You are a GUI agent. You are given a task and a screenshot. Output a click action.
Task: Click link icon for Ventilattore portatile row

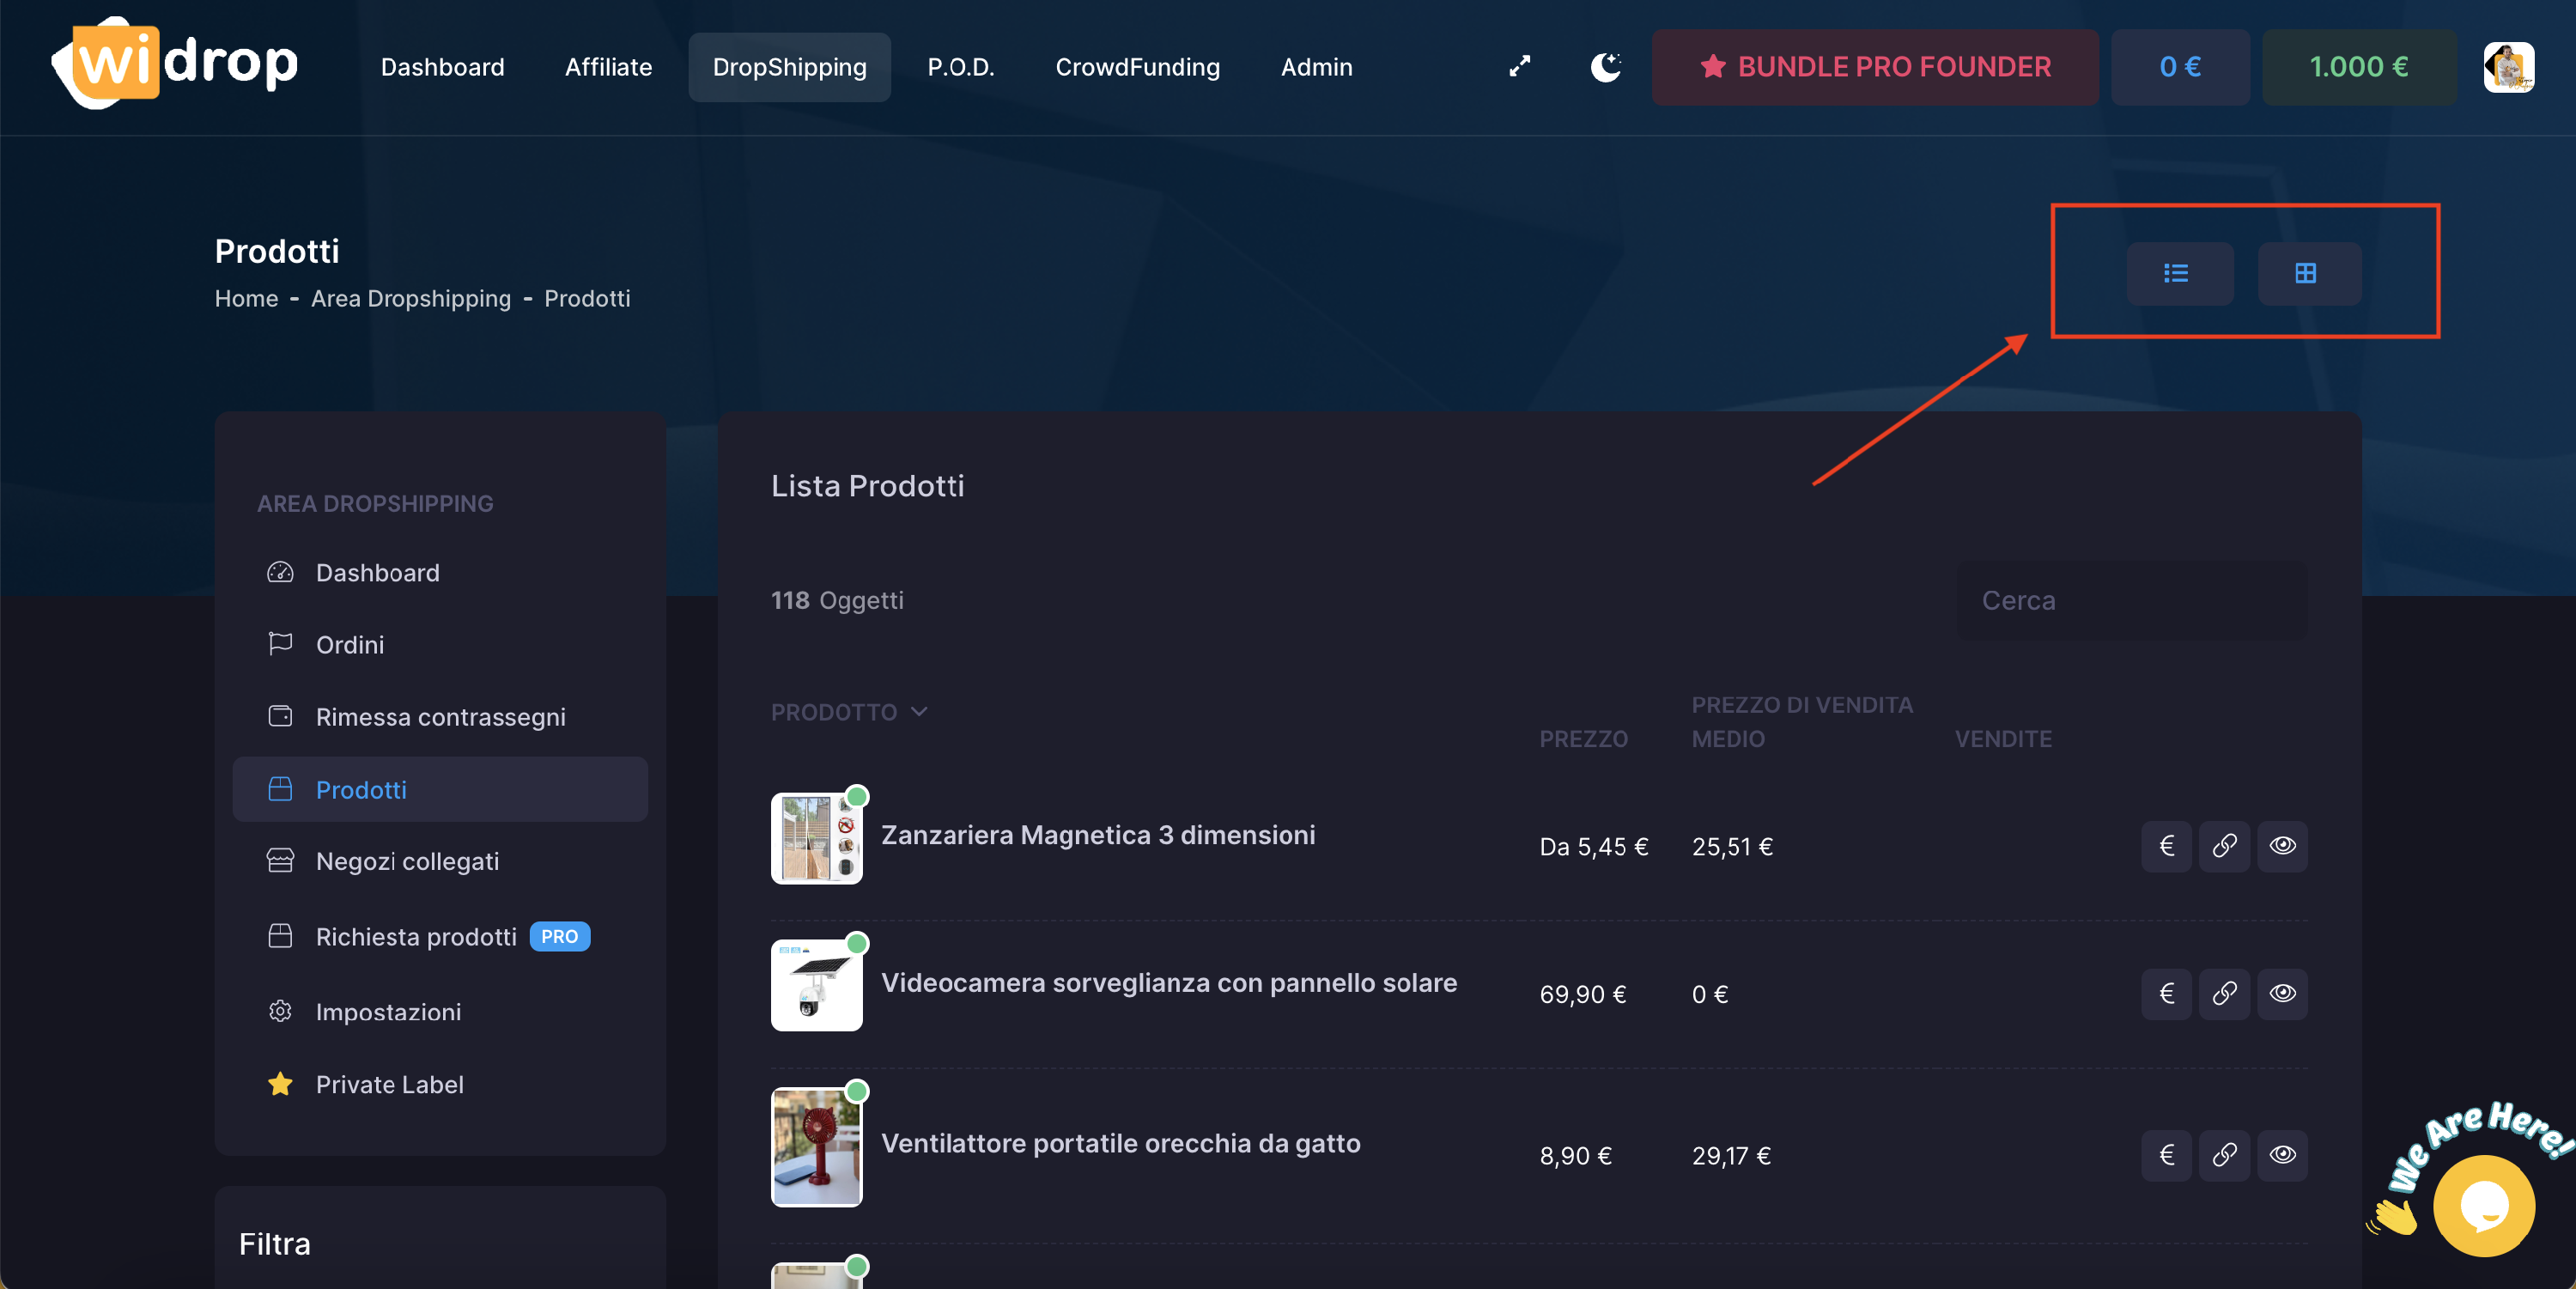point(2224,1155)
